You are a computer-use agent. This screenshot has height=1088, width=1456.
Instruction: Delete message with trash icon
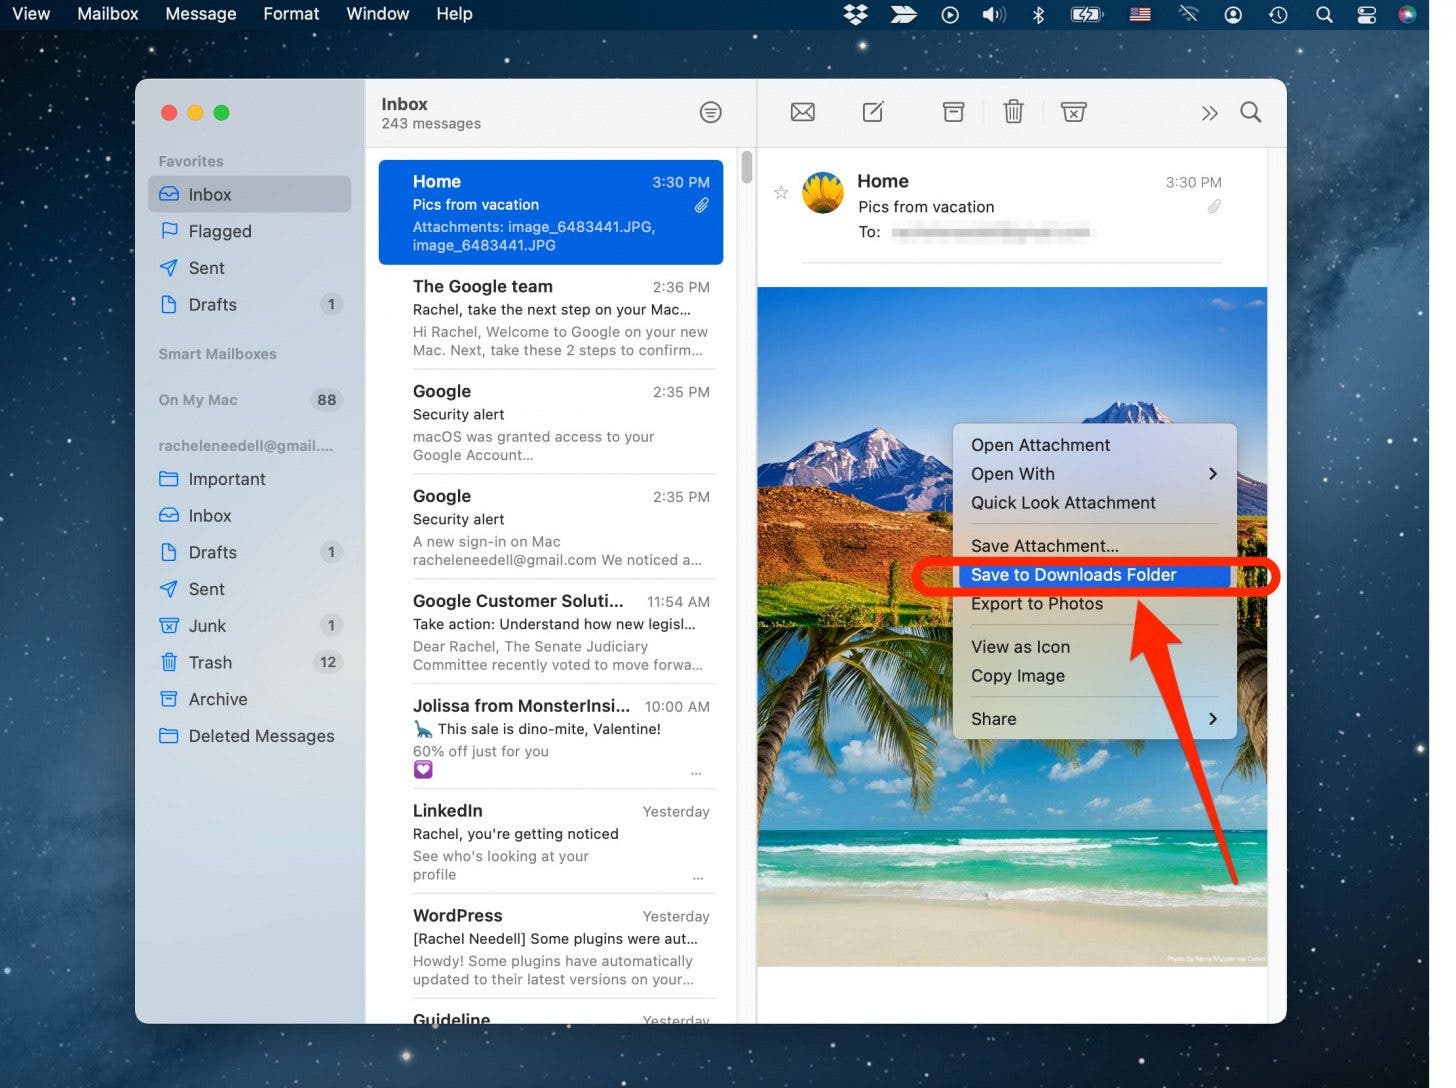pos(1013,112)
